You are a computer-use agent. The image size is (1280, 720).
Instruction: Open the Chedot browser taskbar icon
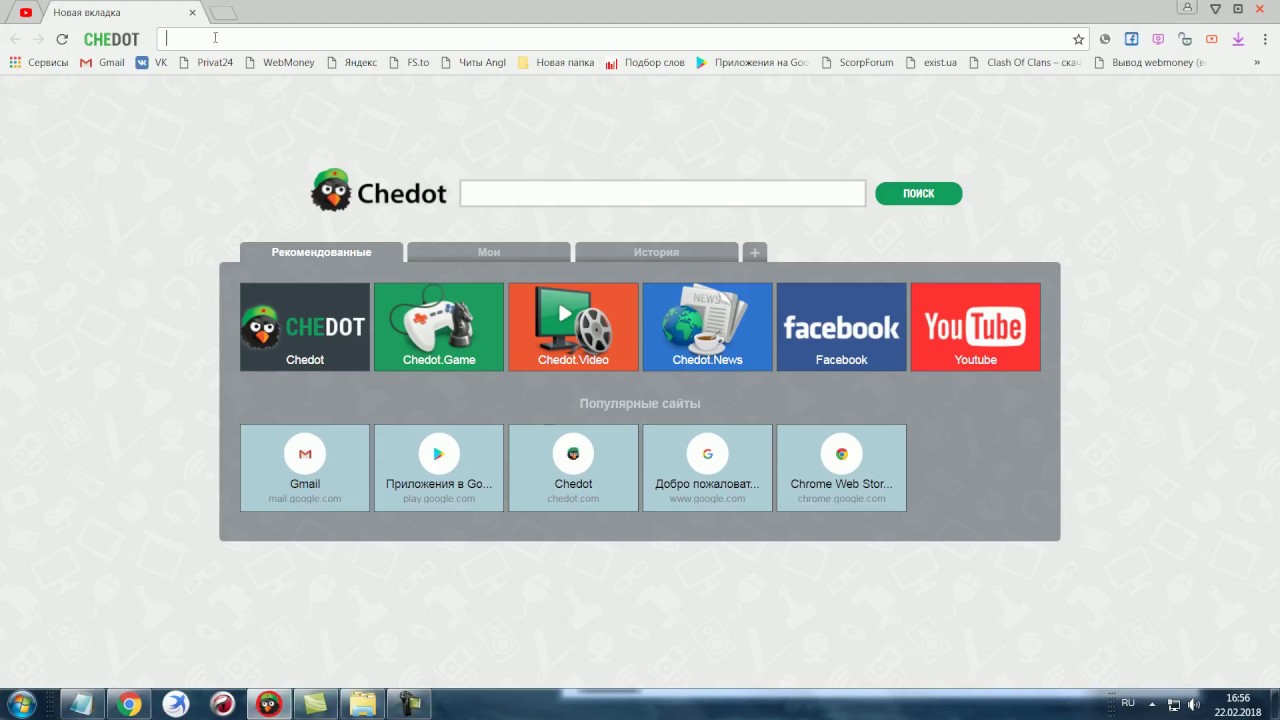coord(268,704)
